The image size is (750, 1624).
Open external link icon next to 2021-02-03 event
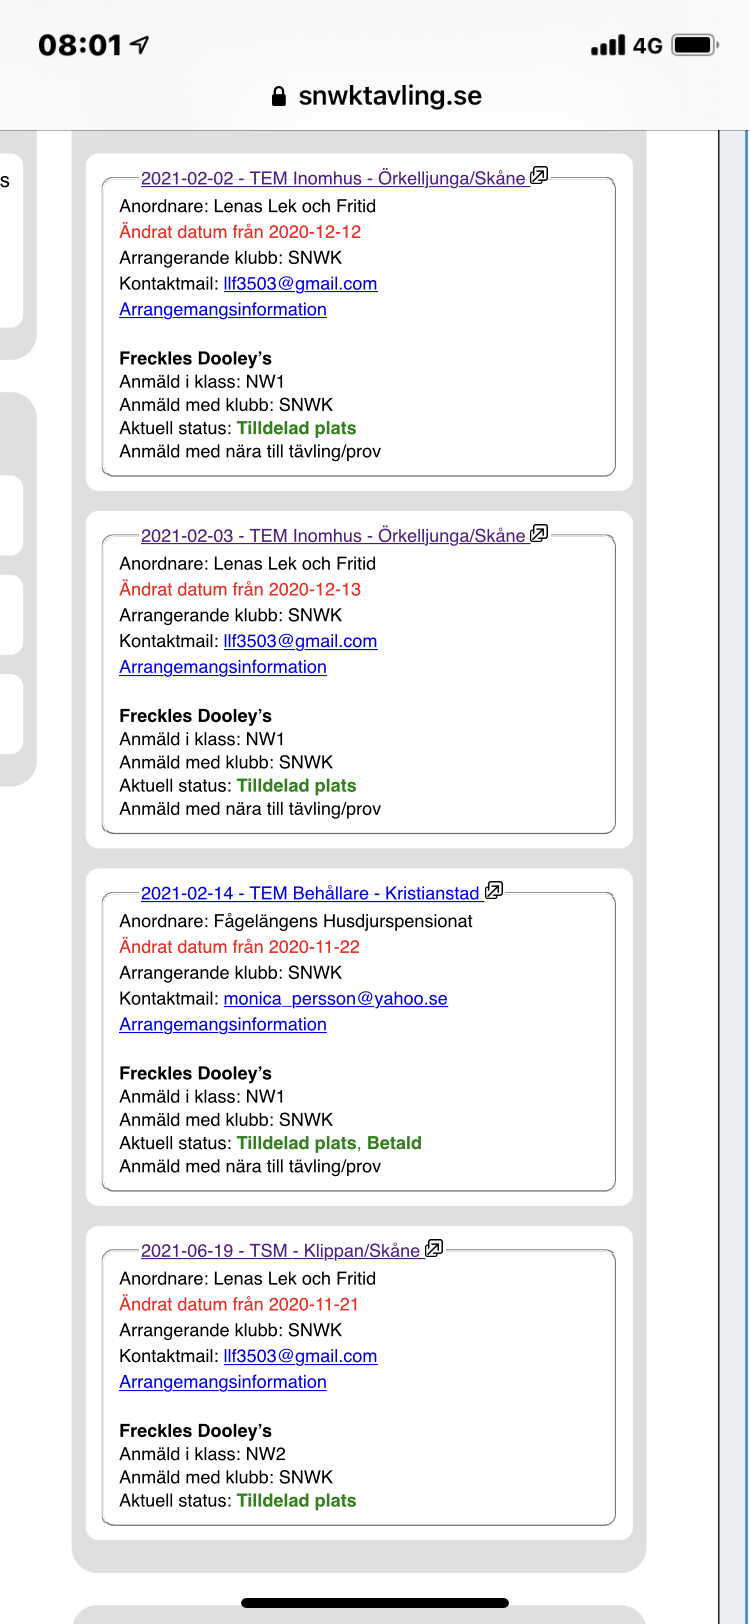539,534
